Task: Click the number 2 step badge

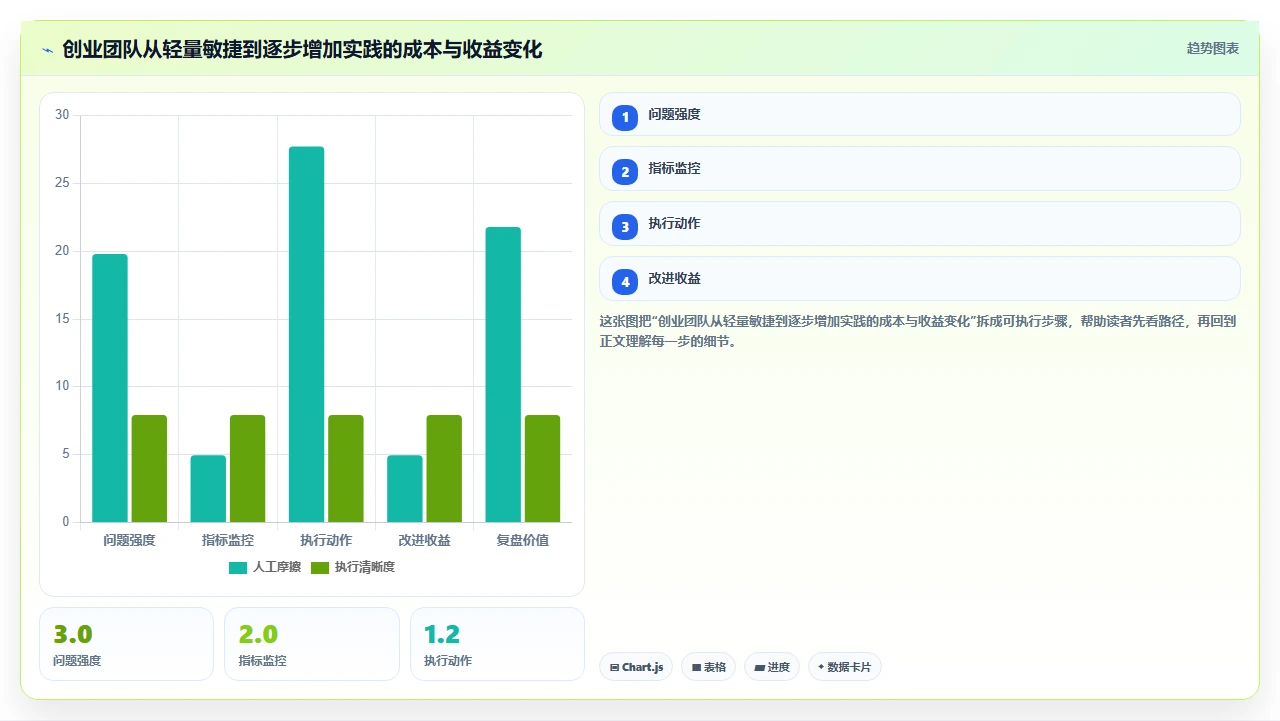Action: [625, 171]
